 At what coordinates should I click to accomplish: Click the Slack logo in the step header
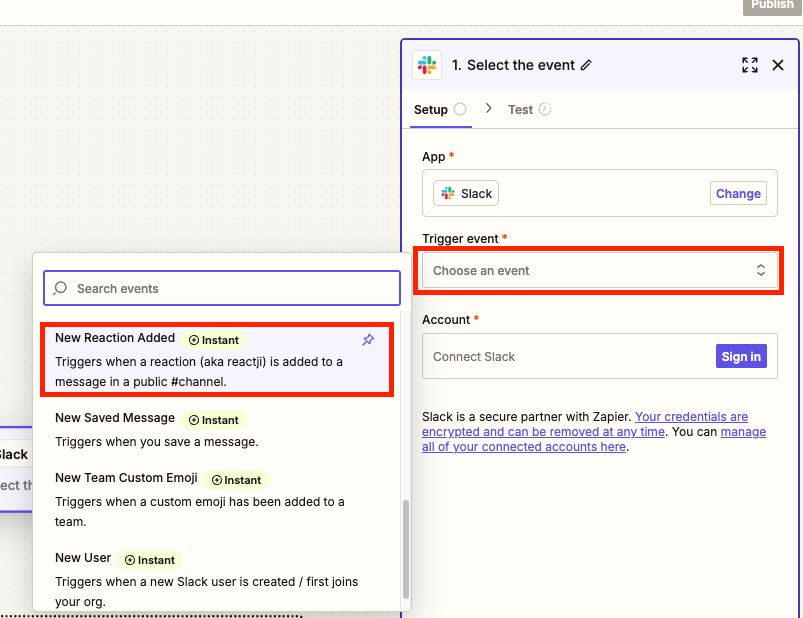427,65
